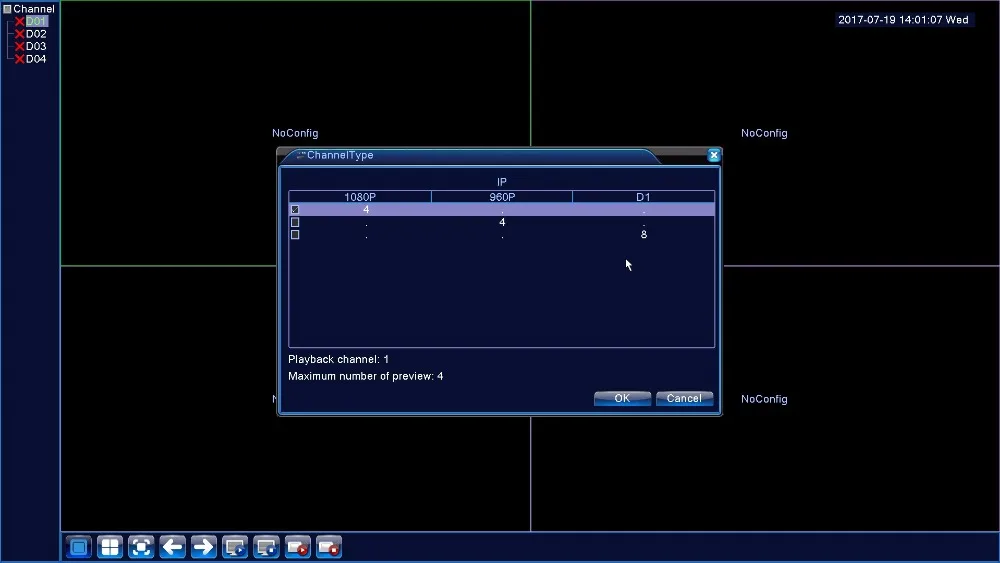This screenshot has width=1000, height=563.
Task: Activate the full-screen view icon
Action: coord(142,547)
